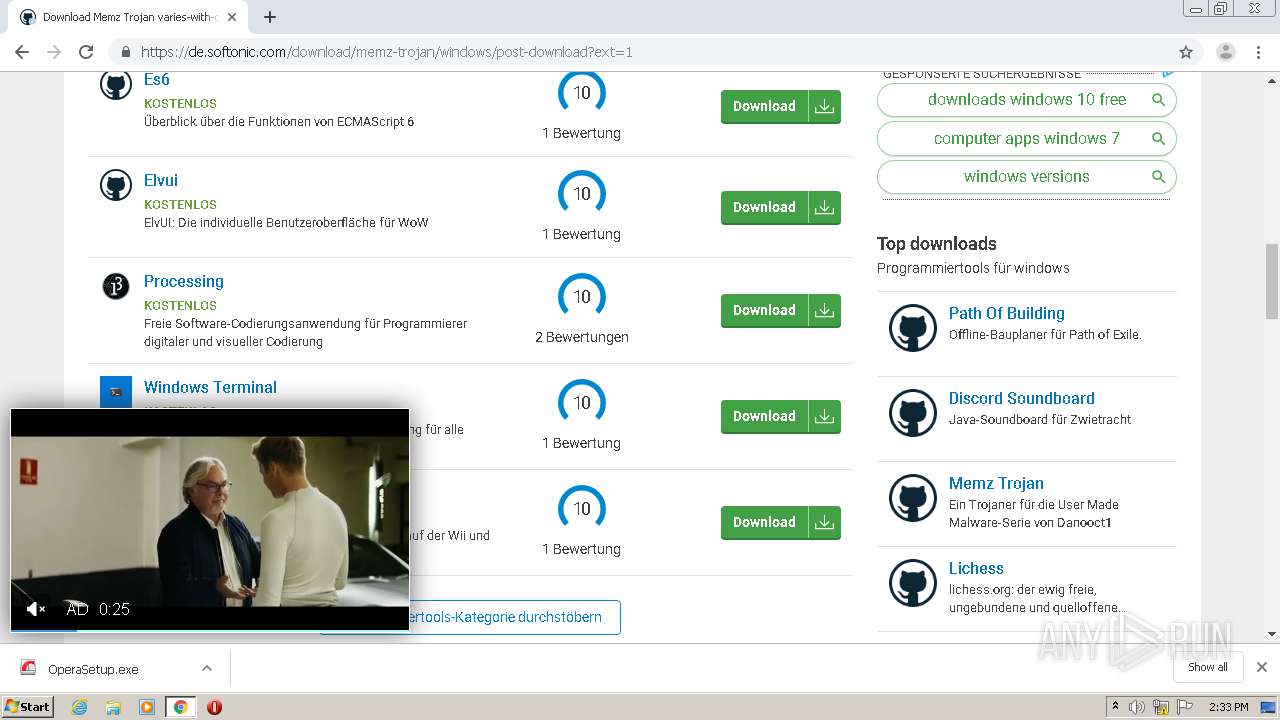Open the Windows Start menu
Screen dimensions: 1280x720
pyautogui.click(x=28, y=707)
